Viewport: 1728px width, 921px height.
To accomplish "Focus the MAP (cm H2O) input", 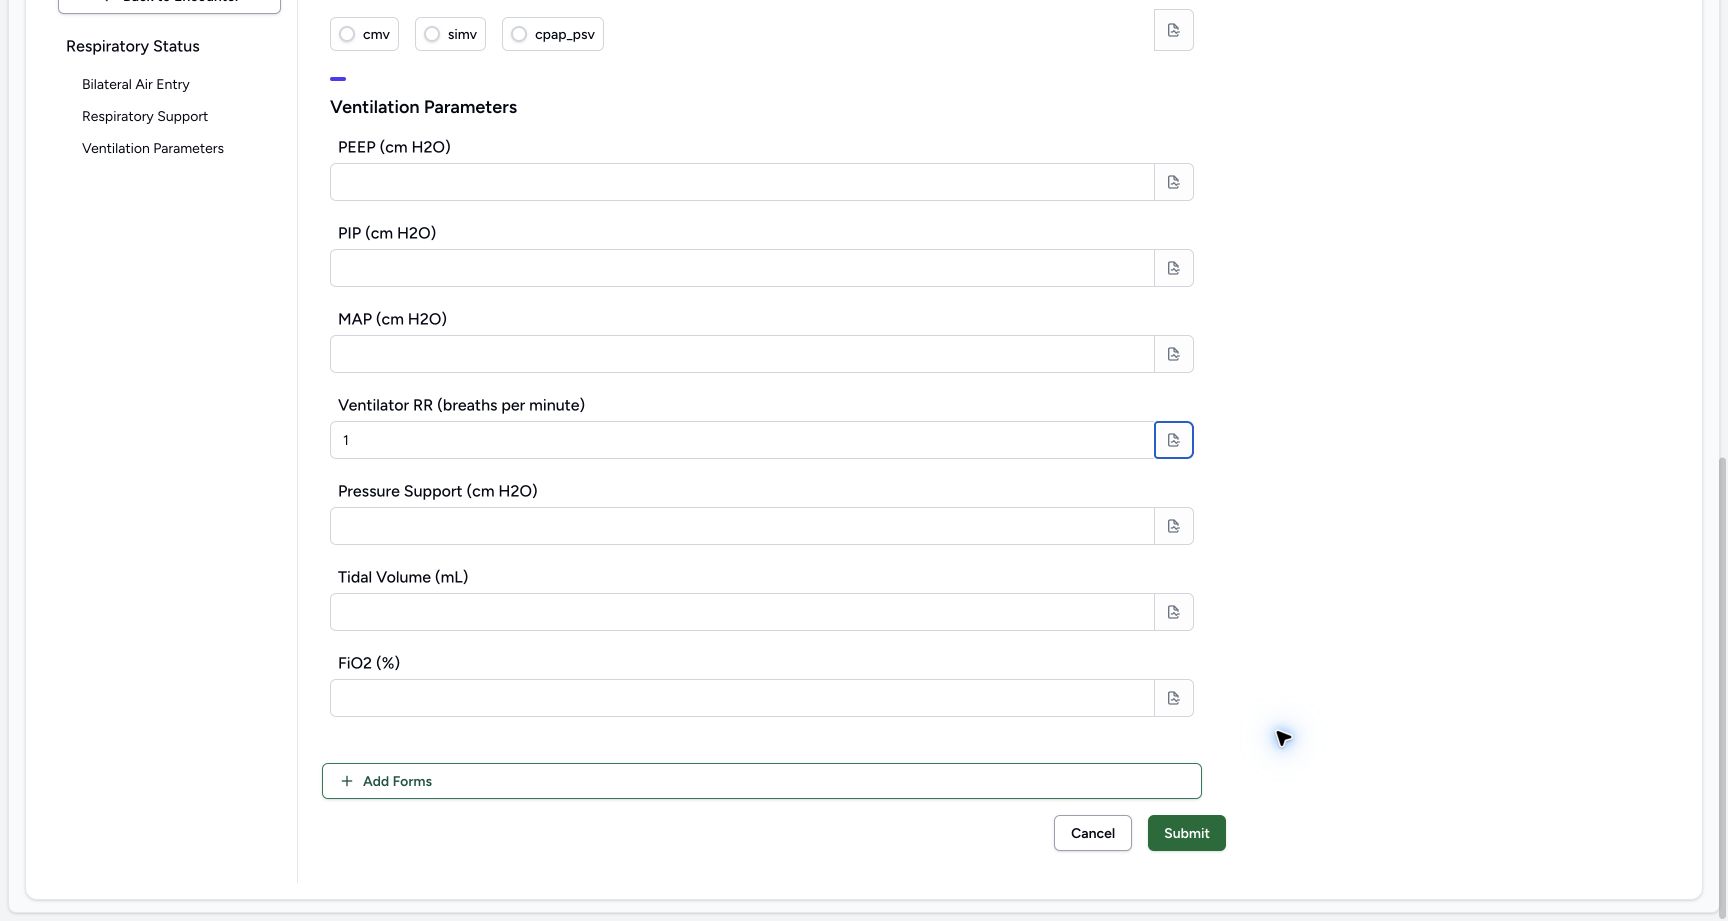I will click(x=742, y=354).
